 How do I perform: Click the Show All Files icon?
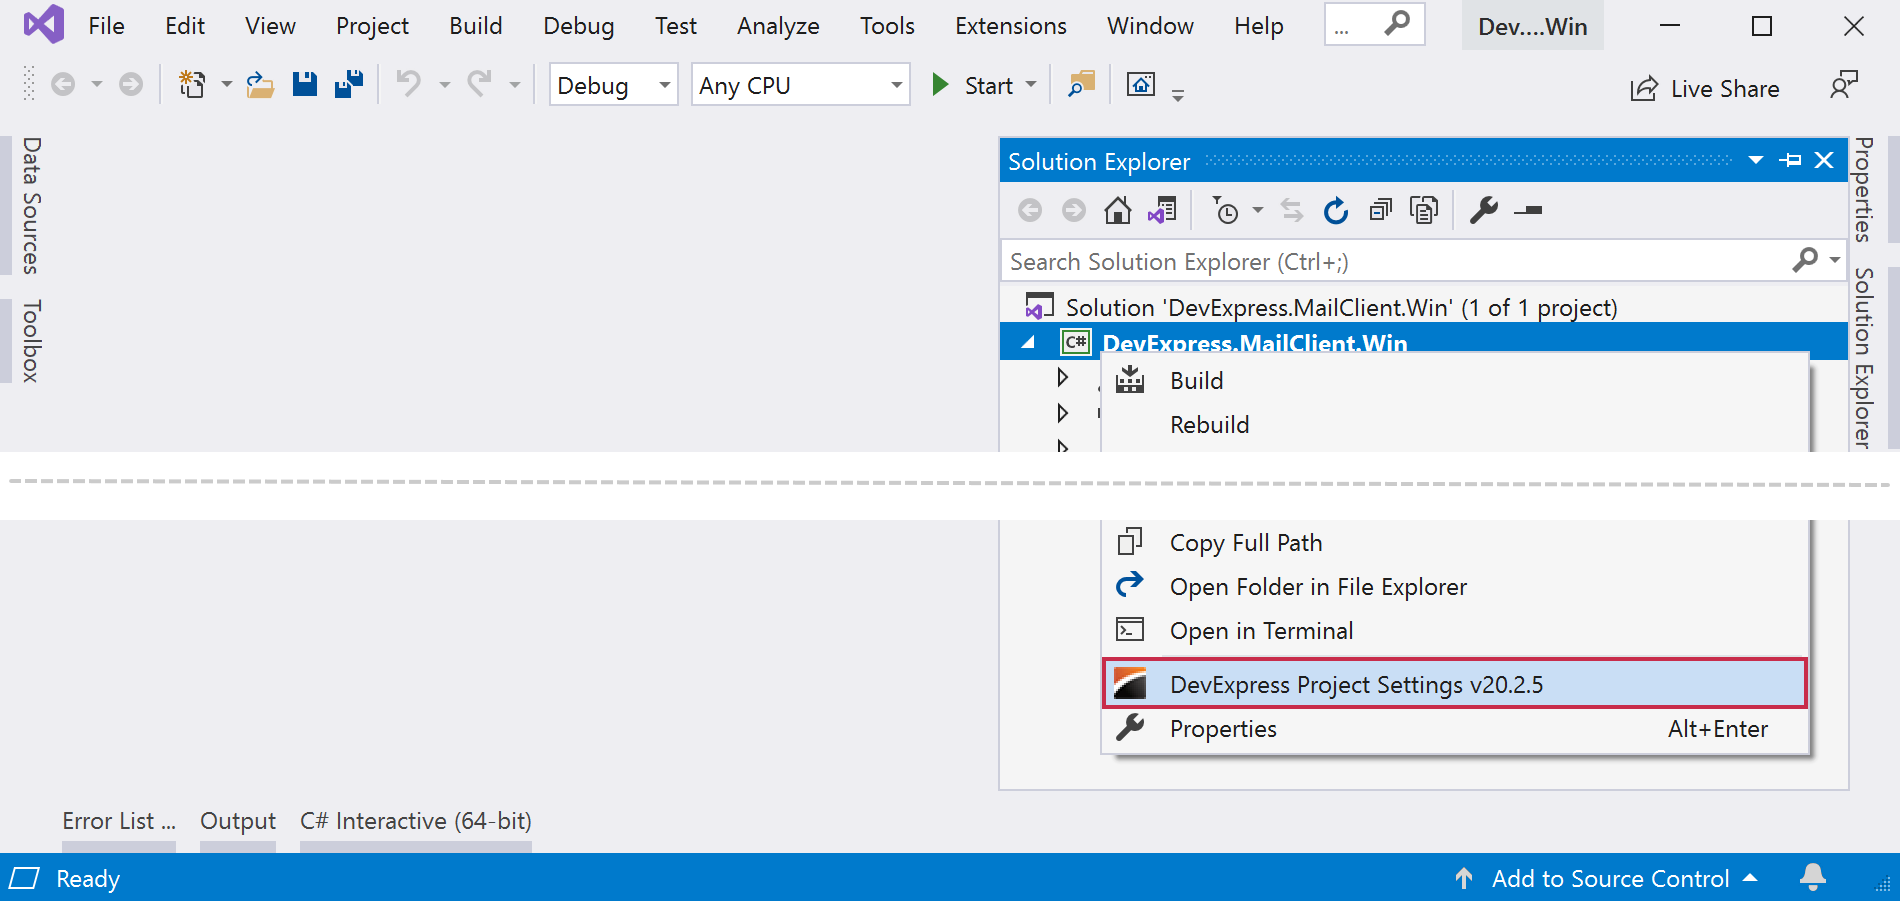(1423, 211)
